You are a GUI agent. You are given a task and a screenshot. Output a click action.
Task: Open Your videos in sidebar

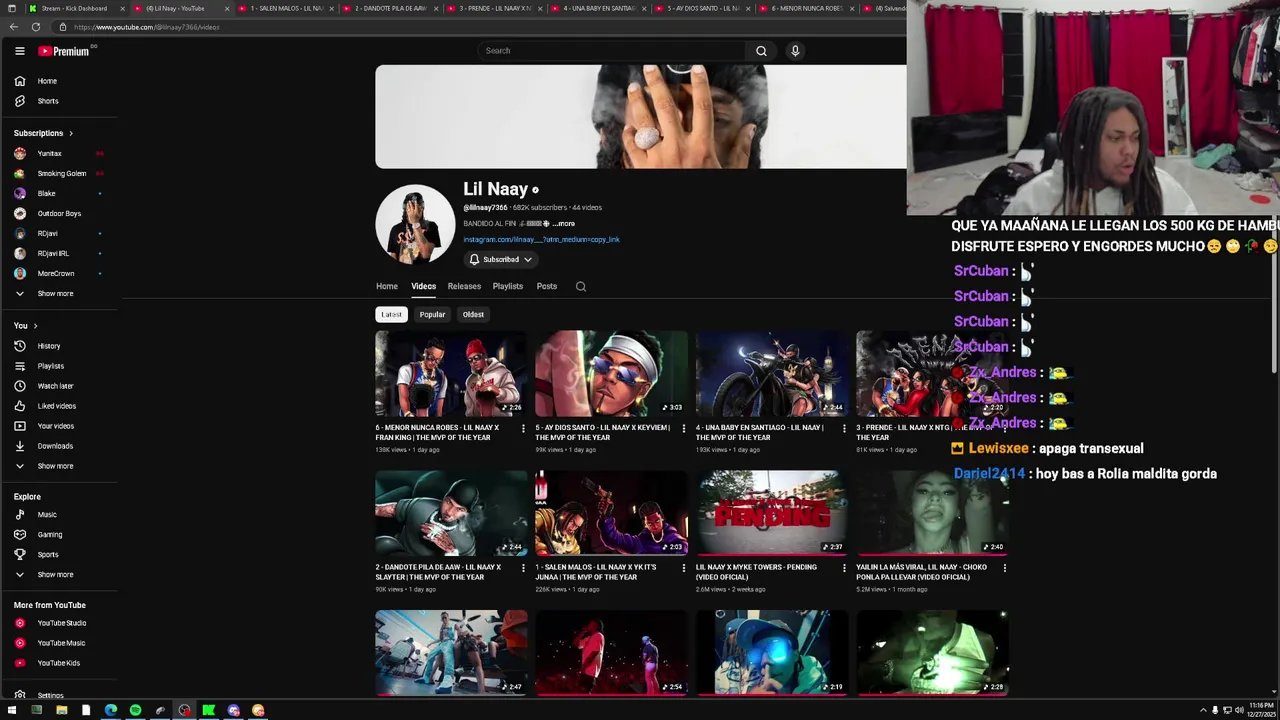[60, 426]
